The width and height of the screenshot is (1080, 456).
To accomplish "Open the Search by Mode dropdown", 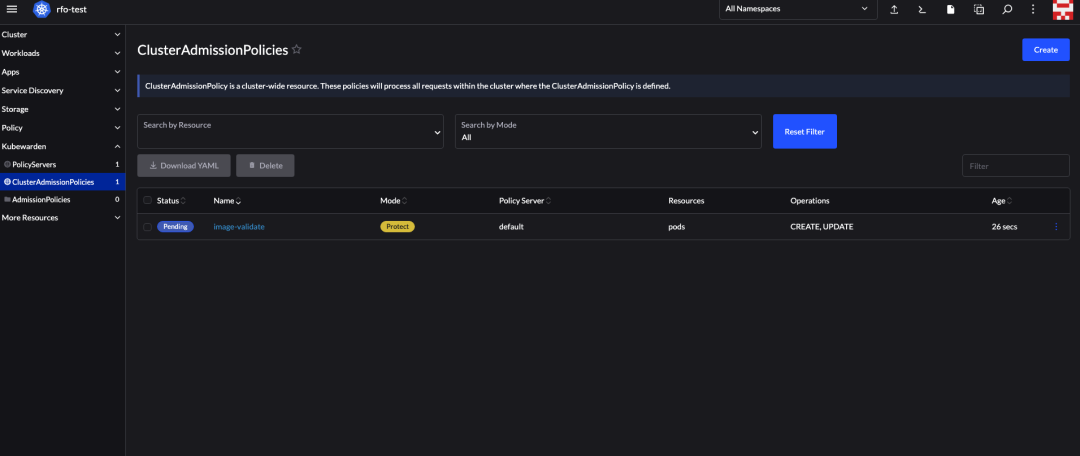I will click(x=609, y=131).
